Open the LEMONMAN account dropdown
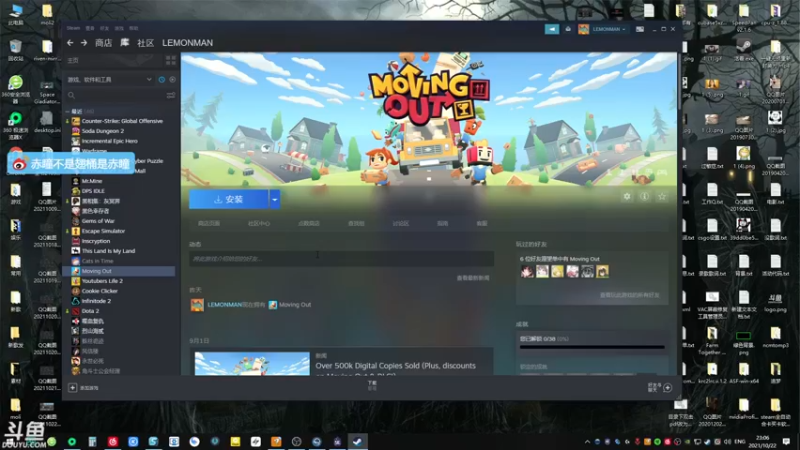Image resolution: width=800 pixels, height=450 pixels. pos(609,29)
